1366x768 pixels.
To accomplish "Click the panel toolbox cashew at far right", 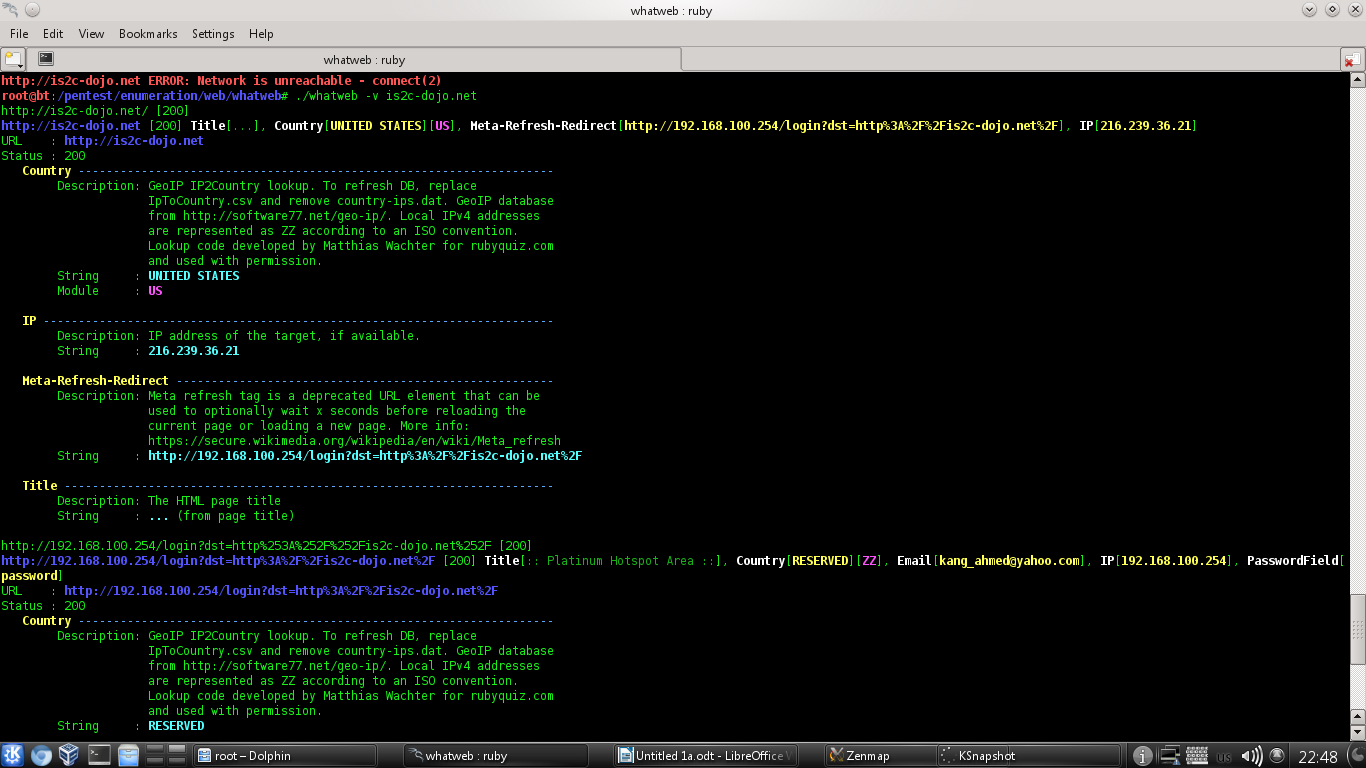I will point(1355,756).
